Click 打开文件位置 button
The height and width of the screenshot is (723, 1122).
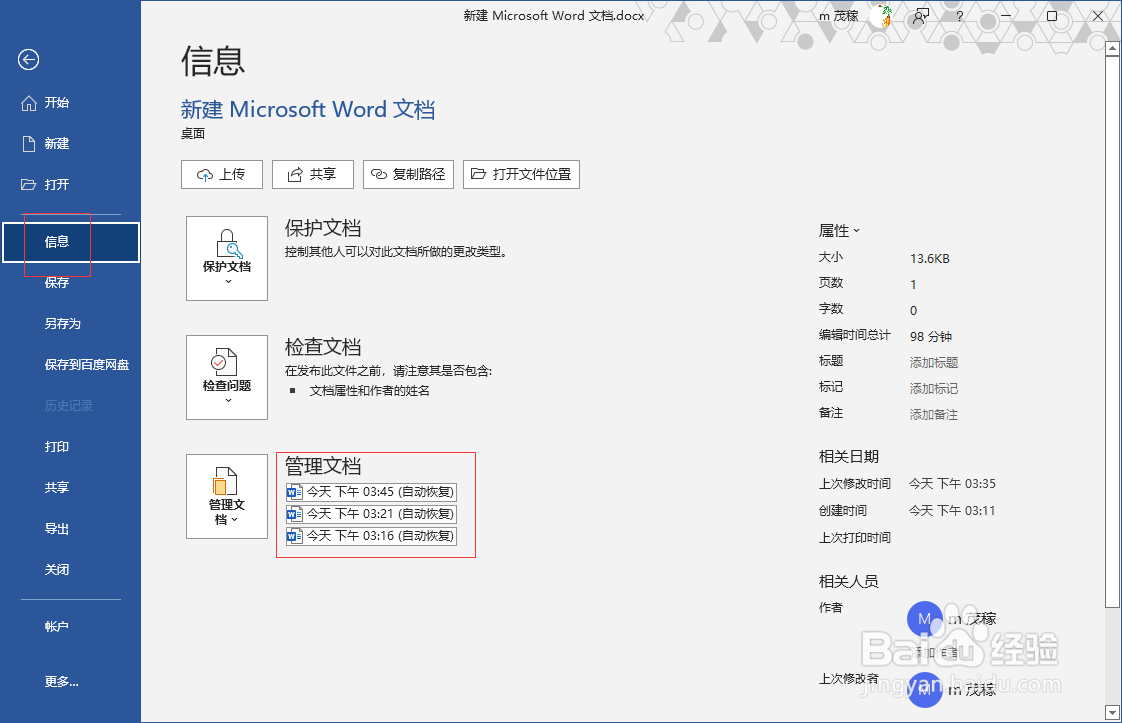coord(521,175)
